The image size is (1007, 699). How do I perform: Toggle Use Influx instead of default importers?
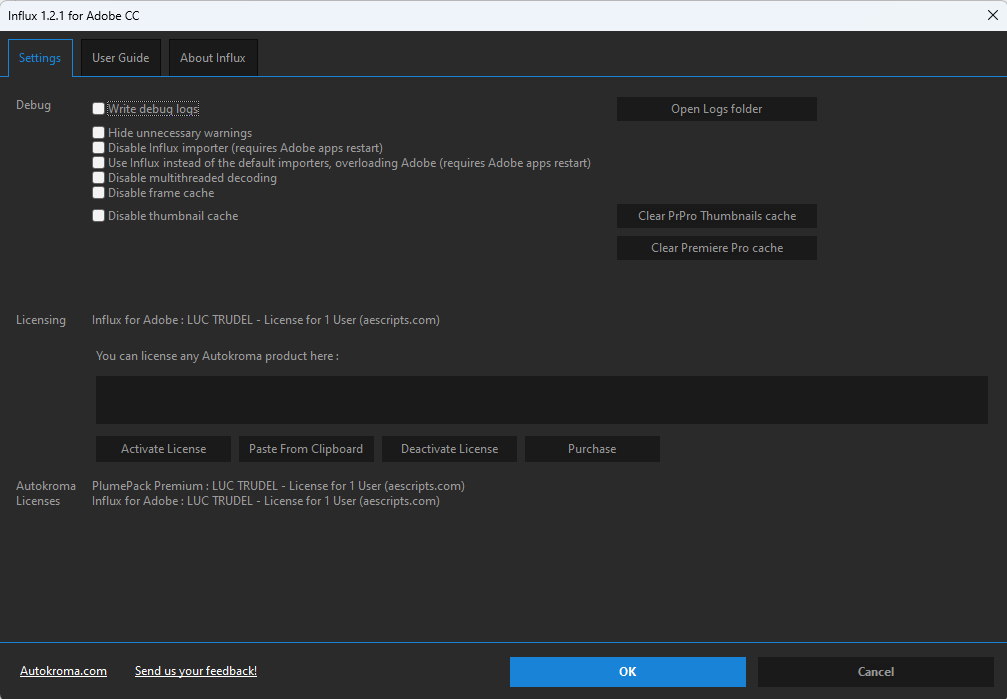point(98,163)
